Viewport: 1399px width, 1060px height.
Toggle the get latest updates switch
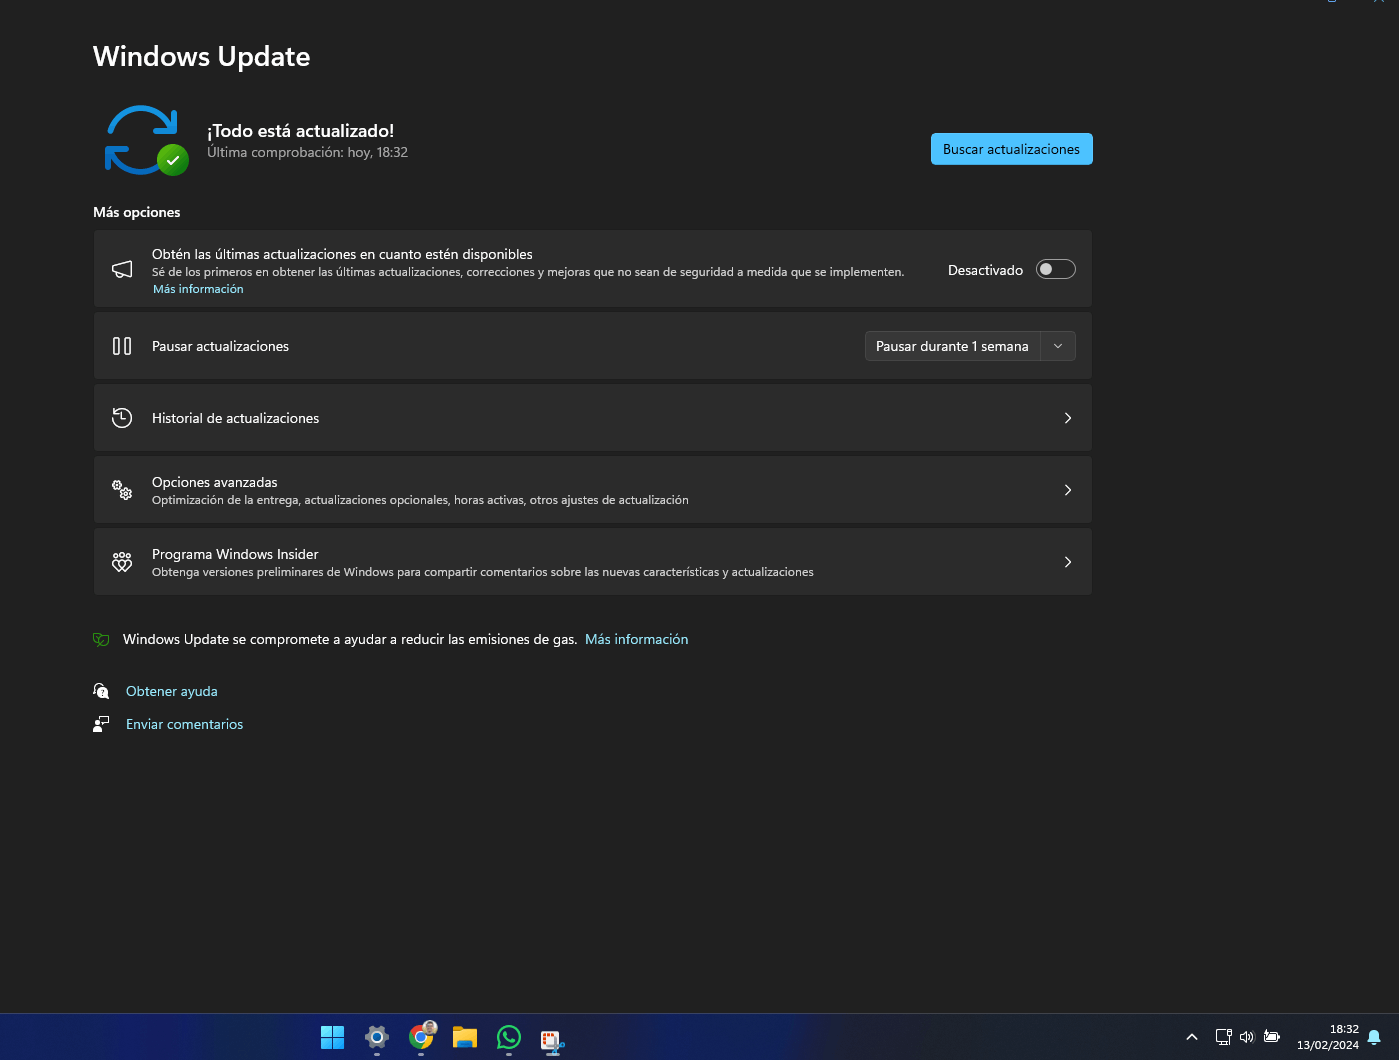[x=1056, y=269]
